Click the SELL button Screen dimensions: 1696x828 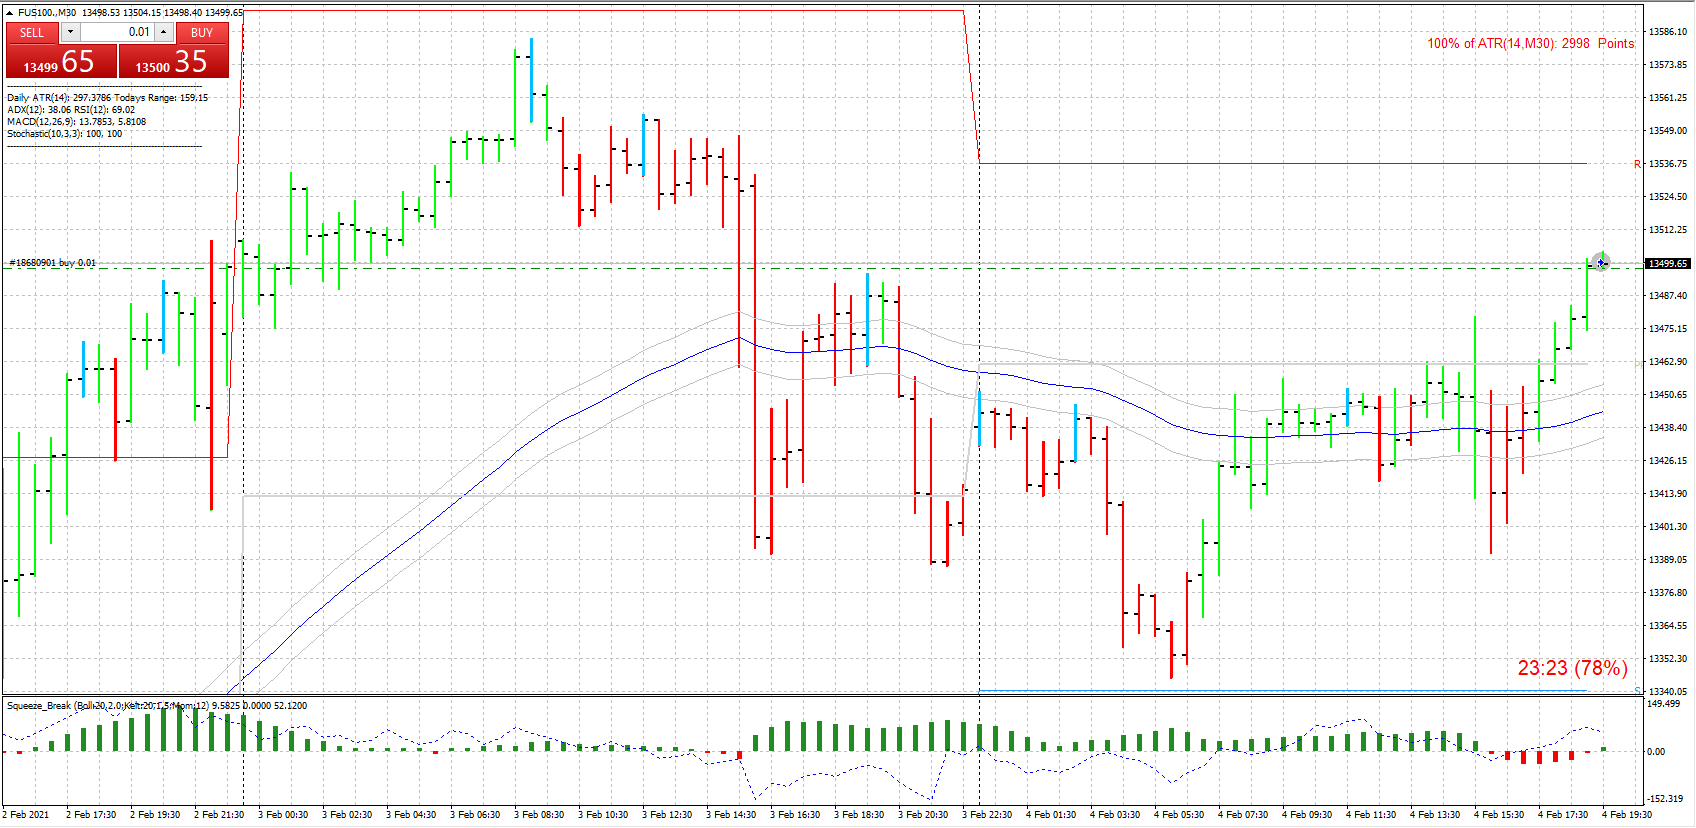point(32,32)
